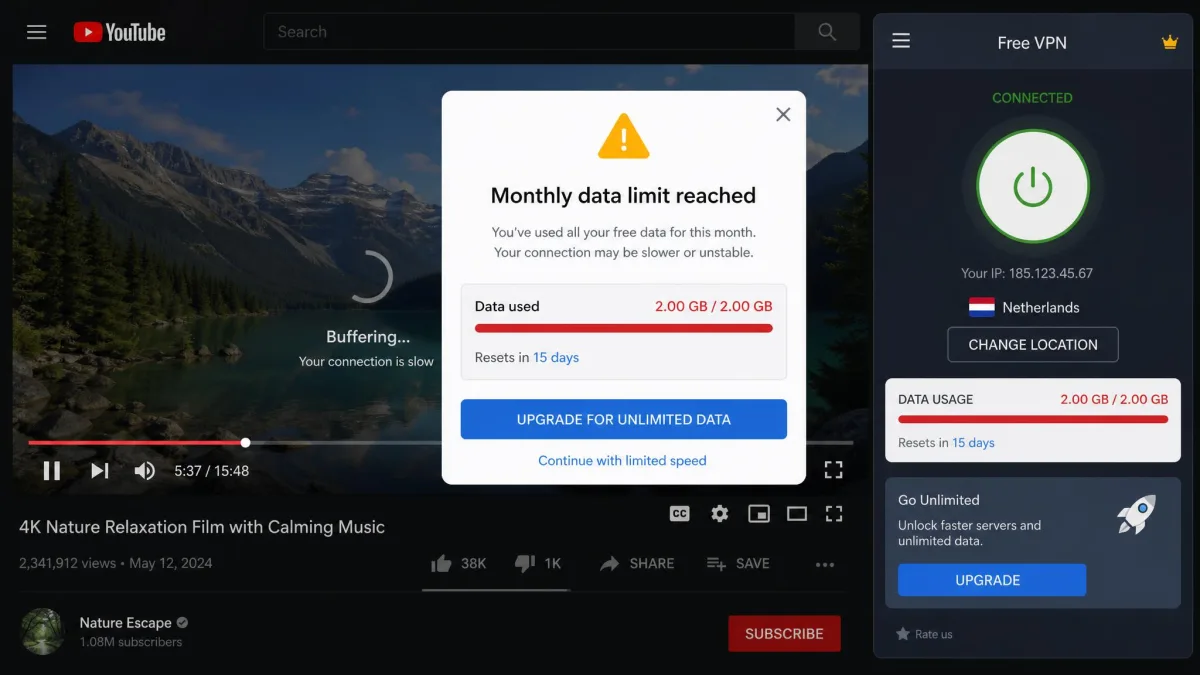Click the CONNECTED status label

tap(1032, 98)
